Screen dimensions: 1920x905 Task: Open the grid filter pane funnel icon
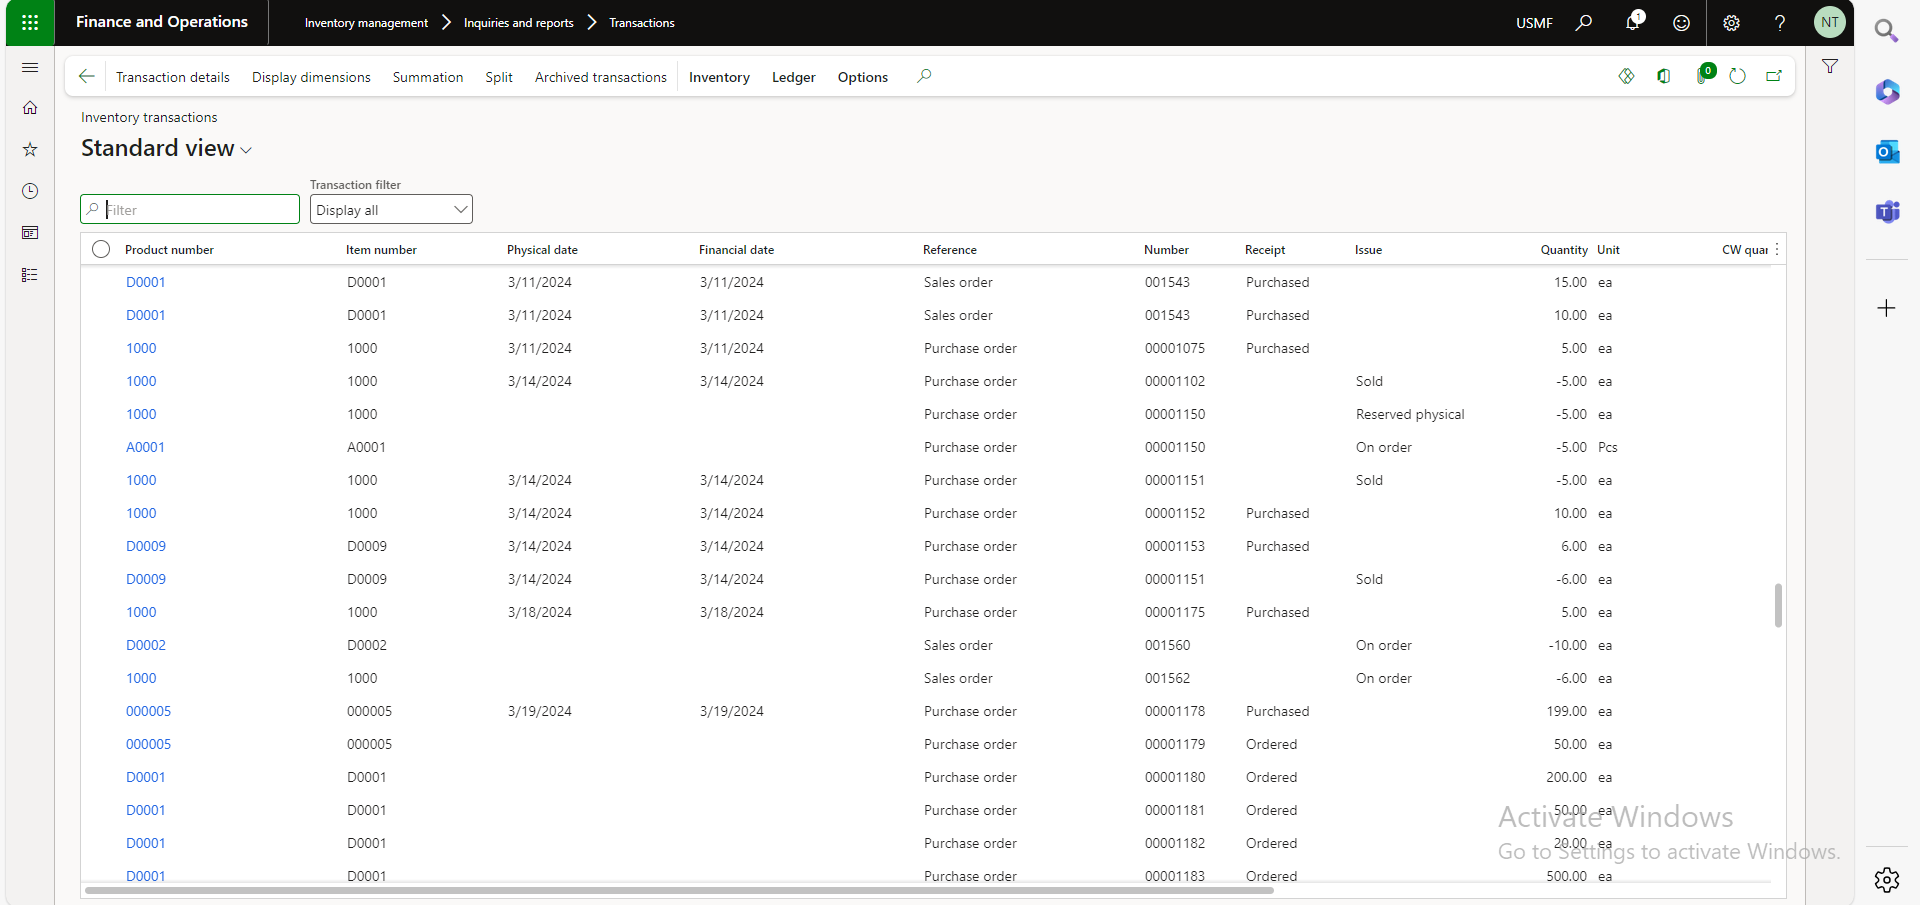(x=1830, y=66)
